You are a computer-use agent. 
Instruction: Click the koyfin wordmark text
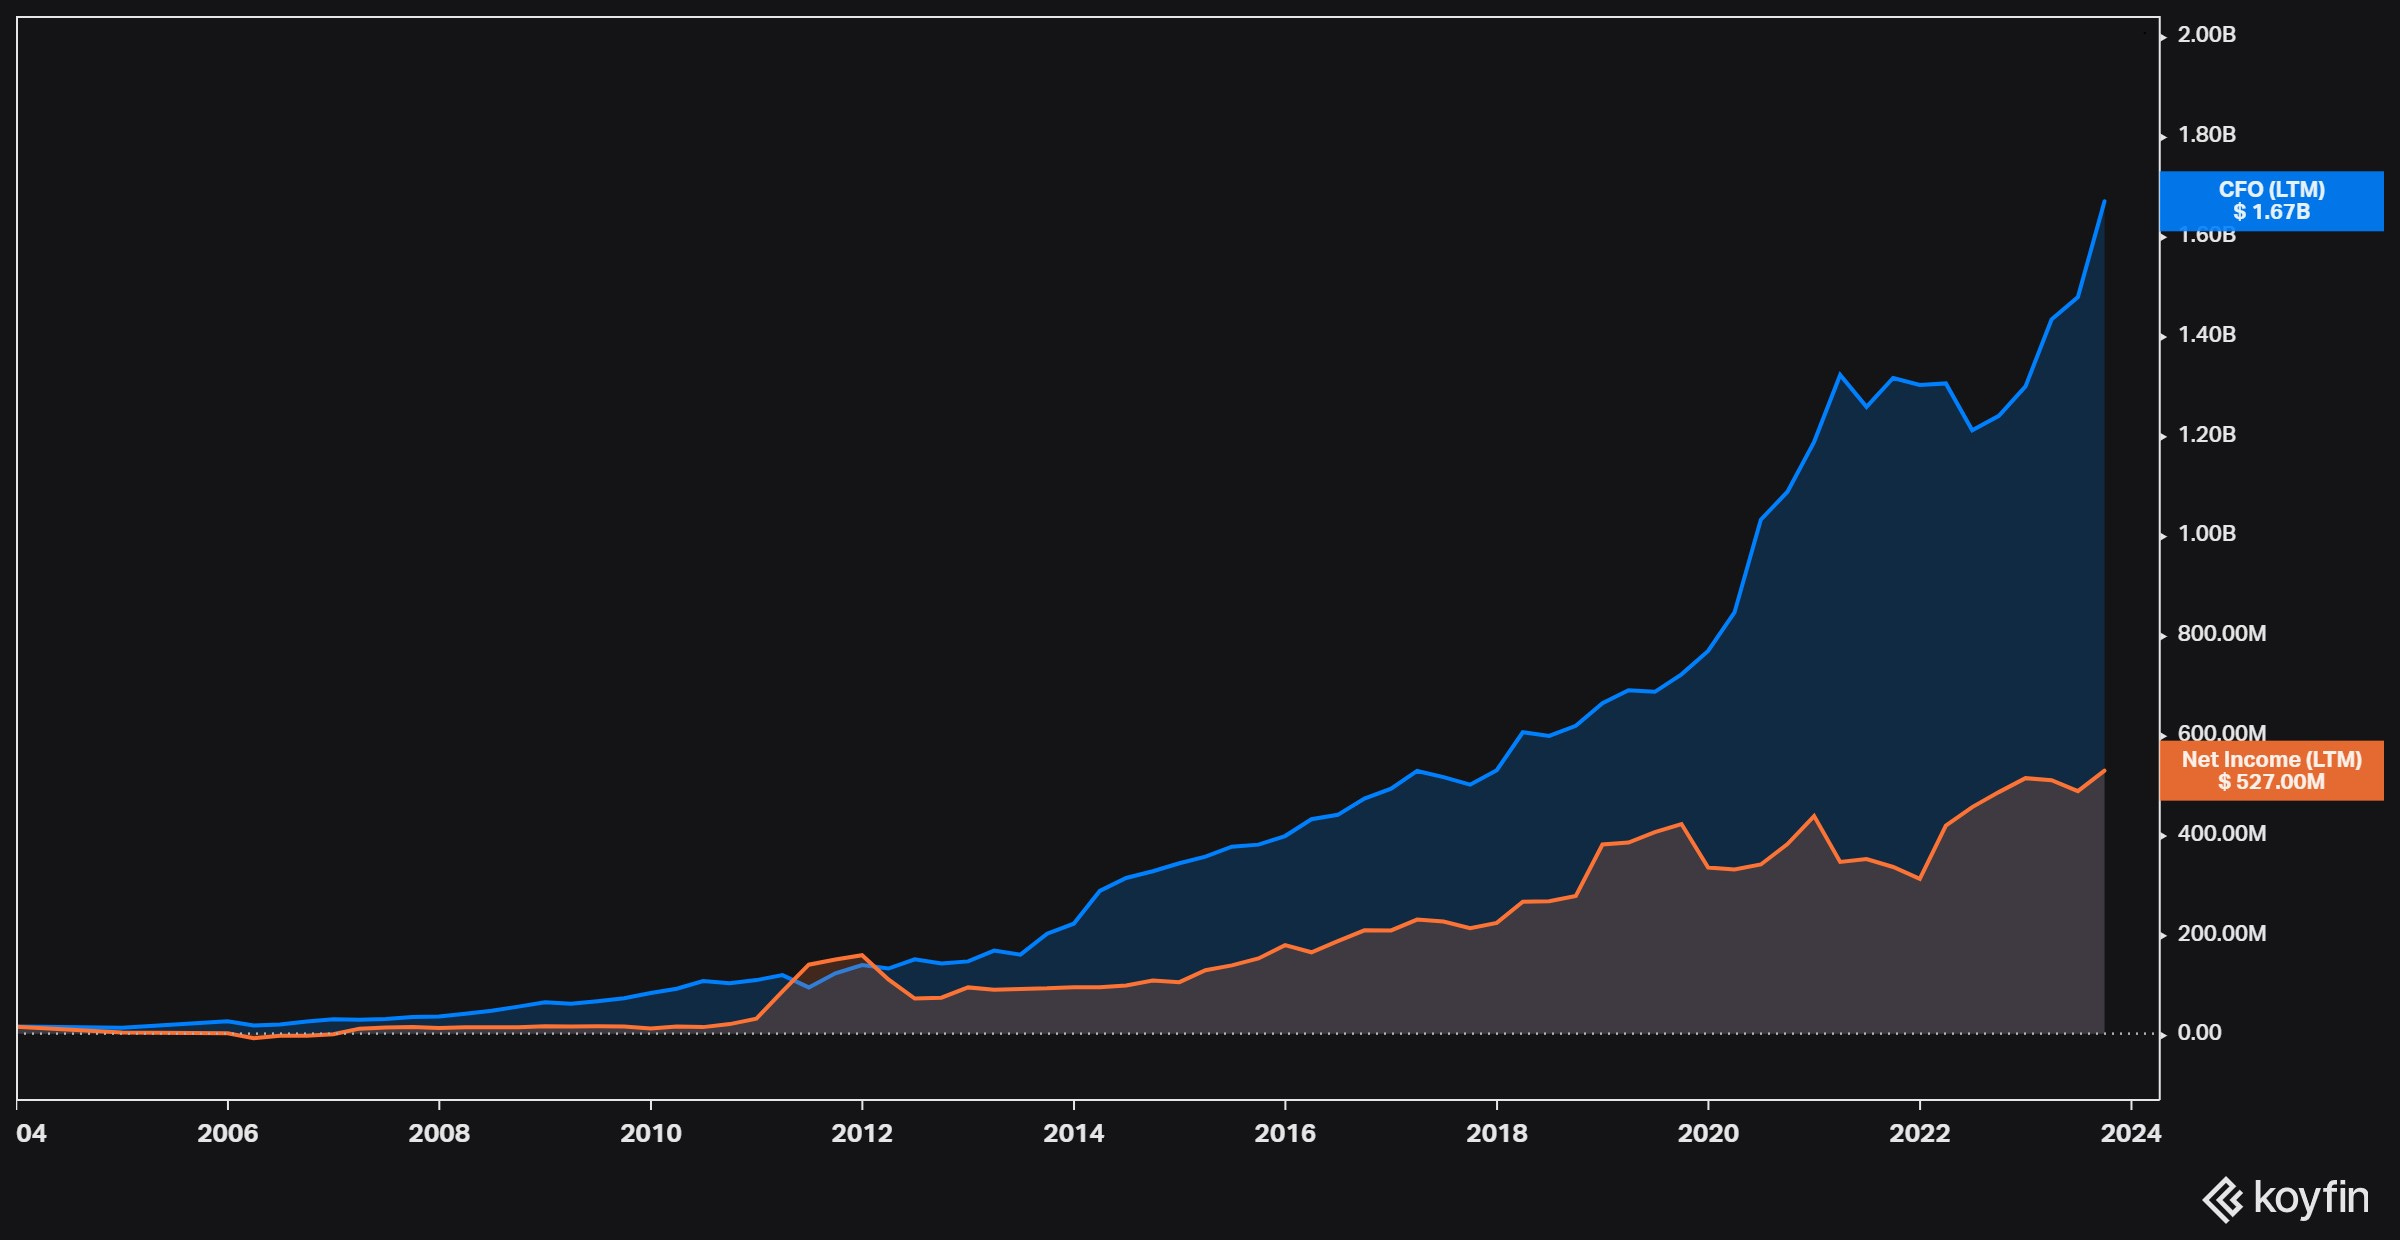click(x=2311, y=1197)
